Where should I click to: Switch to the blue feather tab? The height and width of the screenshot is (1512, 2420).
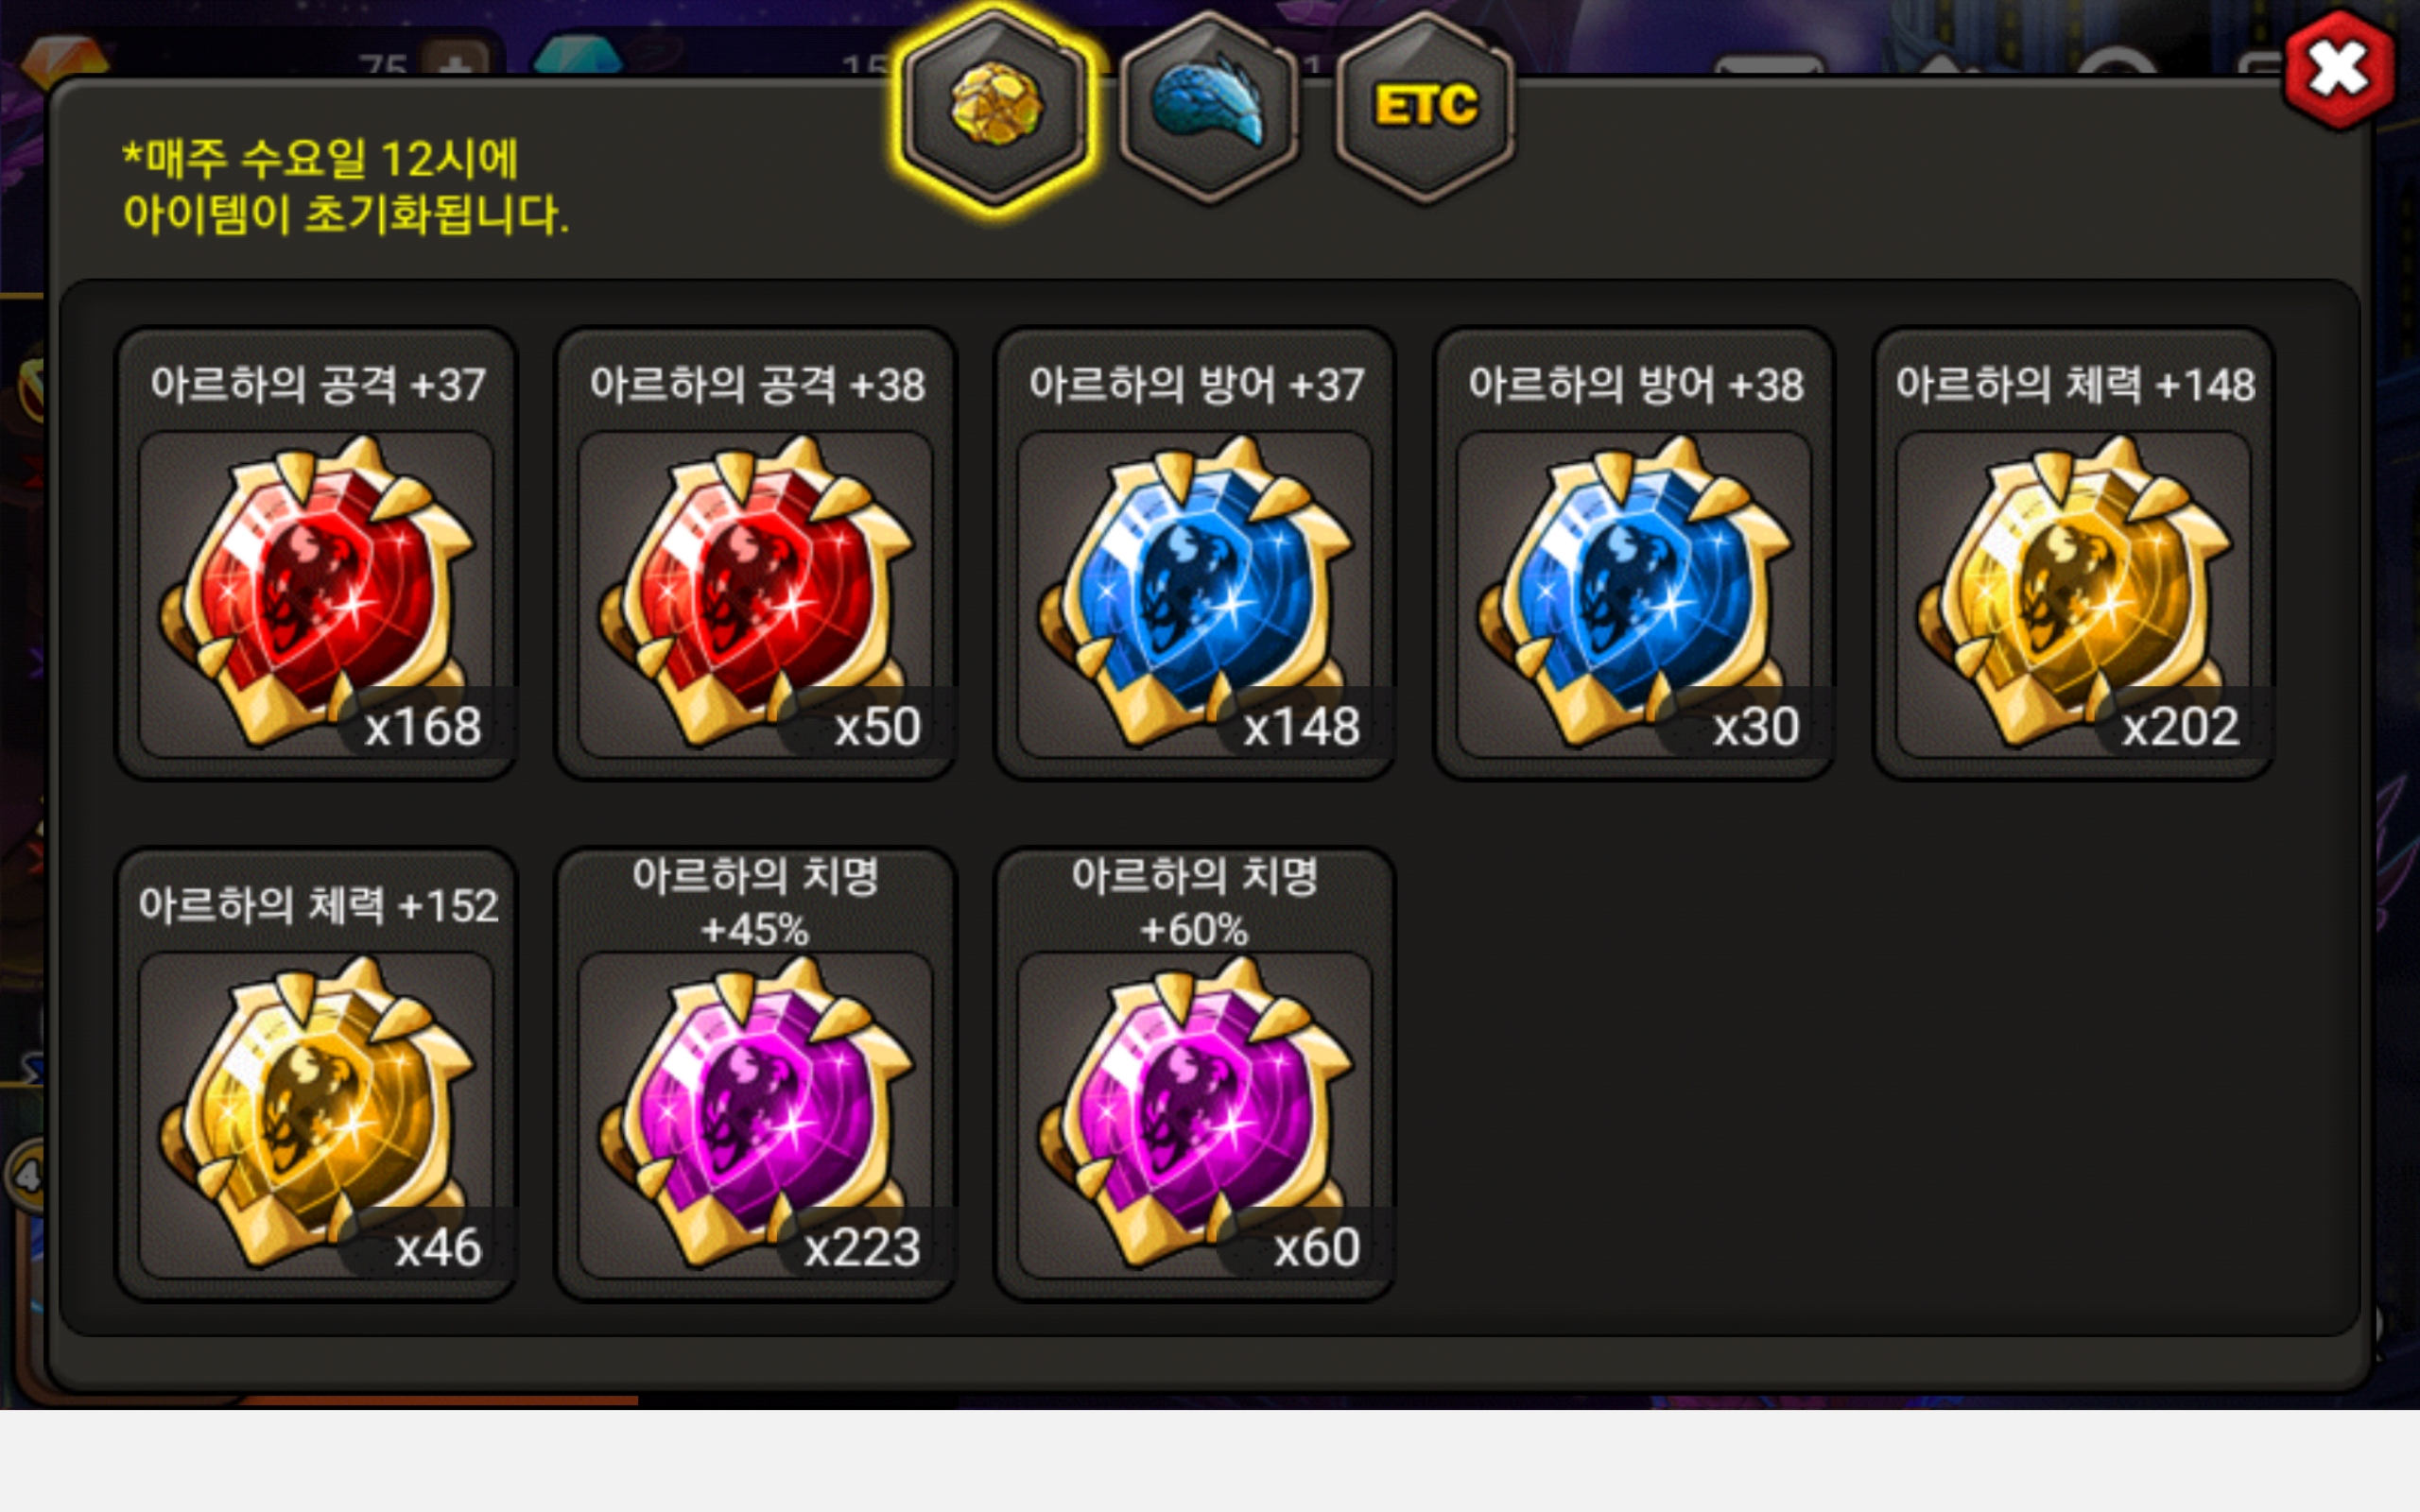coord(1209,106)
